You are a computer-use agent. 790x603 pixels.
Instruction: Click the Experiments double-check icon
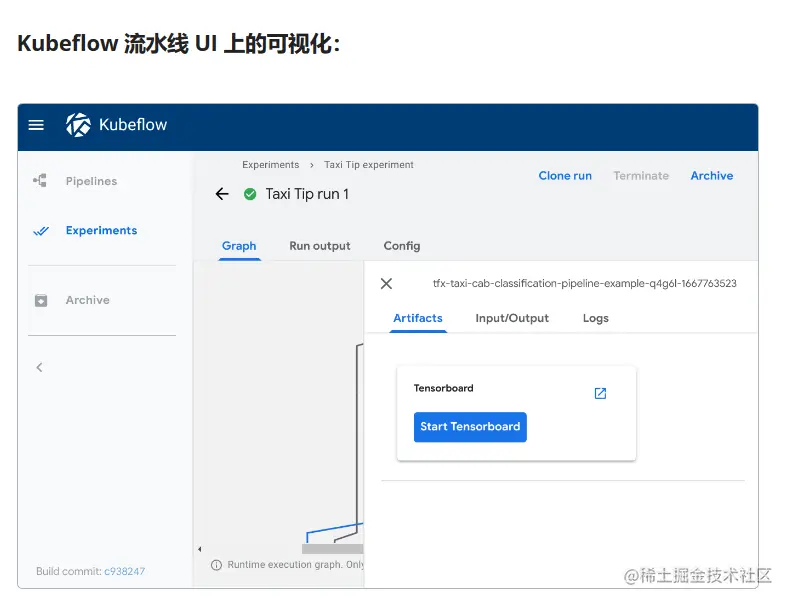(41, 231)
